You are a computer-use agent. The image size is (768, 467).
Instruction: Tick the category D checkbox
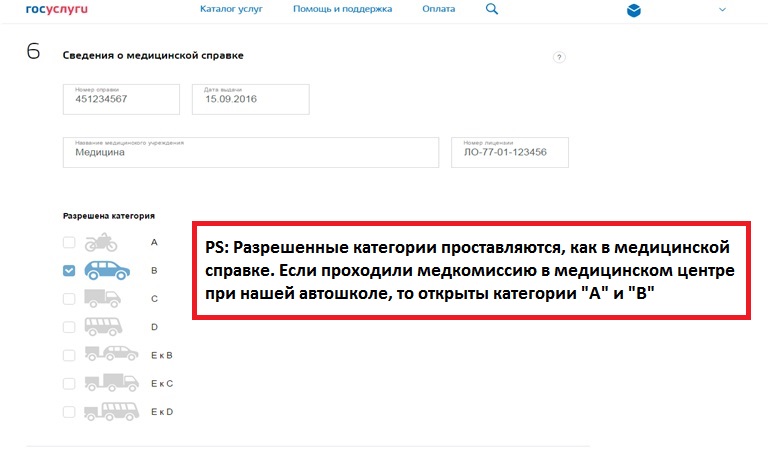coord(69,326)
